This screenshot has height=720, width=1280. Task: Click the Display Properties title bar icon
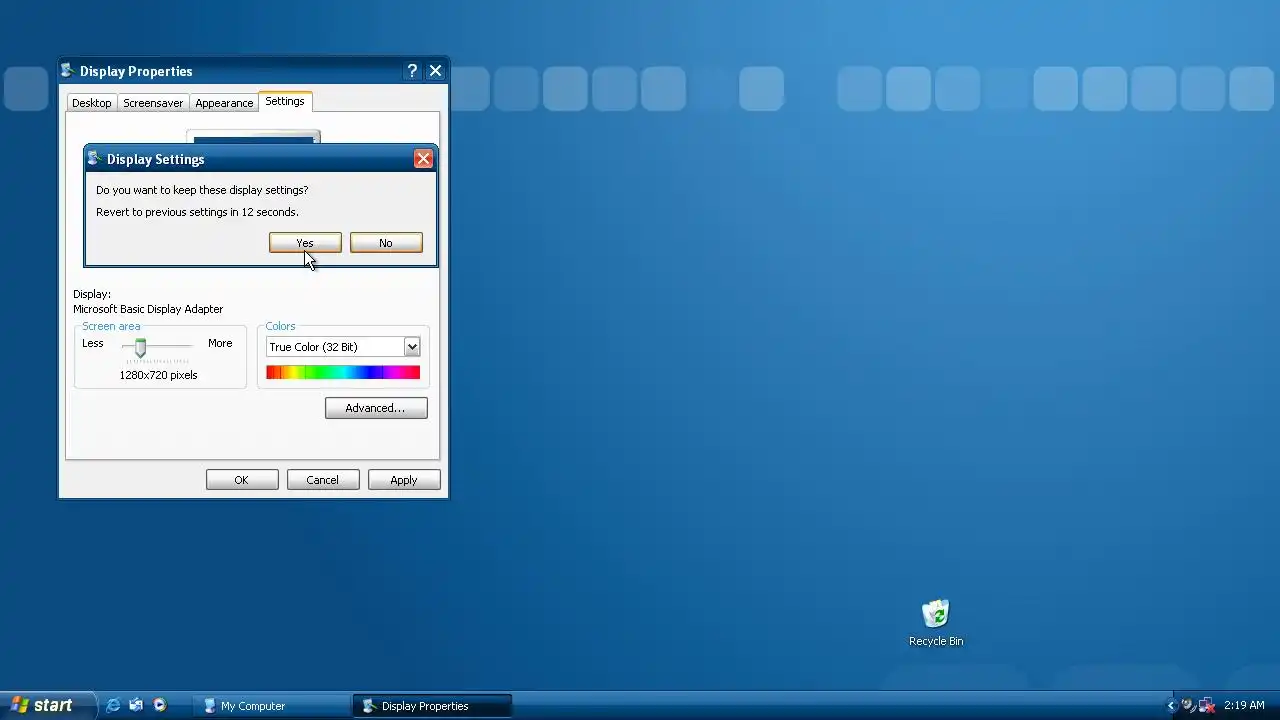point(67,70)
